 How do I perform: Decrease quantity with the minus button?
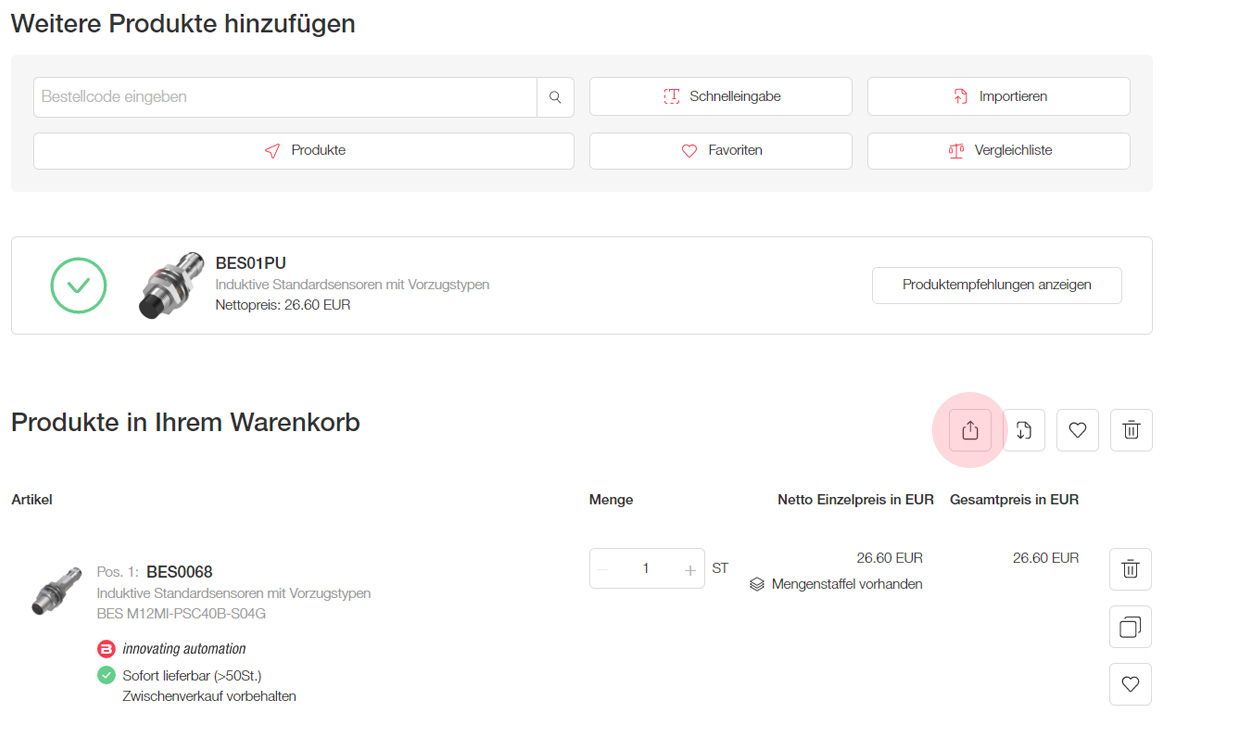click(603, 569)
